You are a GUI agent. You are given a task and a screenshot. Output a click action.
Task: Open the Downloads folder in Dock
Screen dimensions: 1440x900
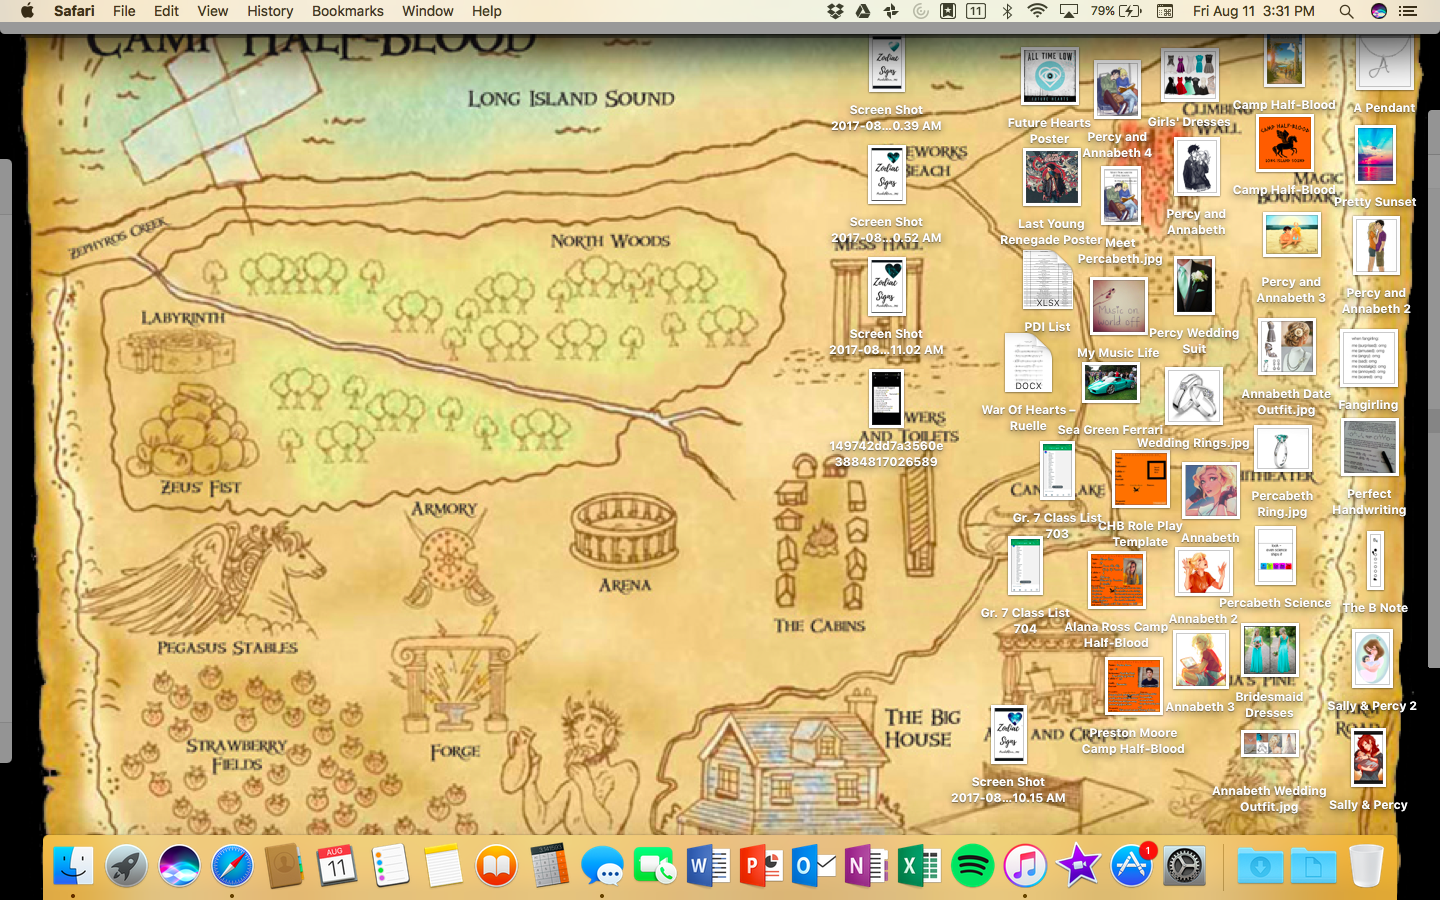point(1260,866)
